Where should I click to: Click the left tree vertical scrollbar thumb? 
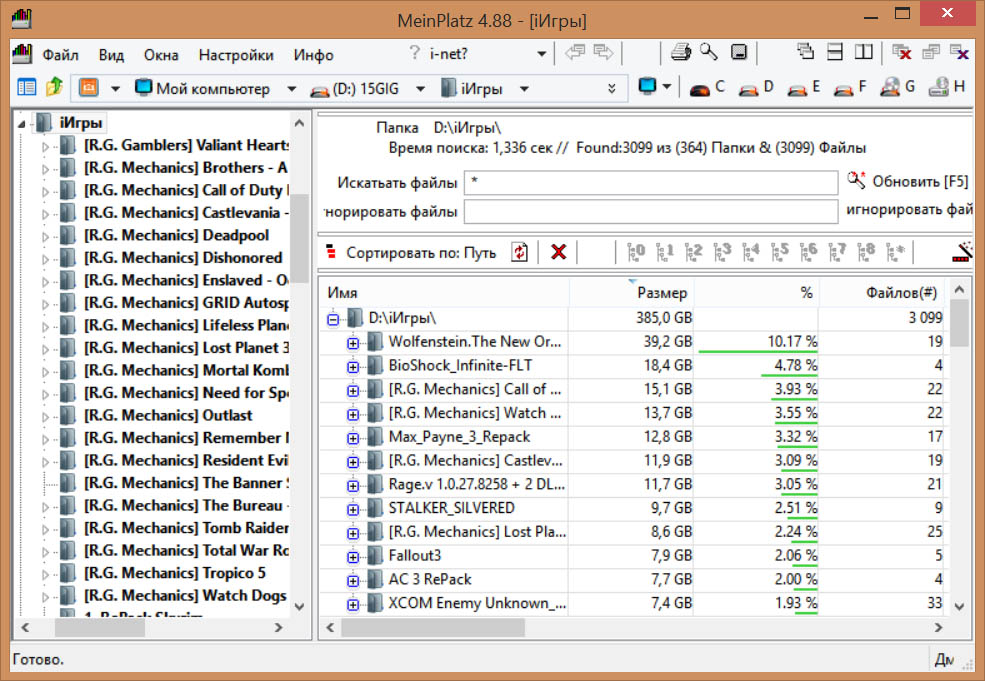pos(300,238)
